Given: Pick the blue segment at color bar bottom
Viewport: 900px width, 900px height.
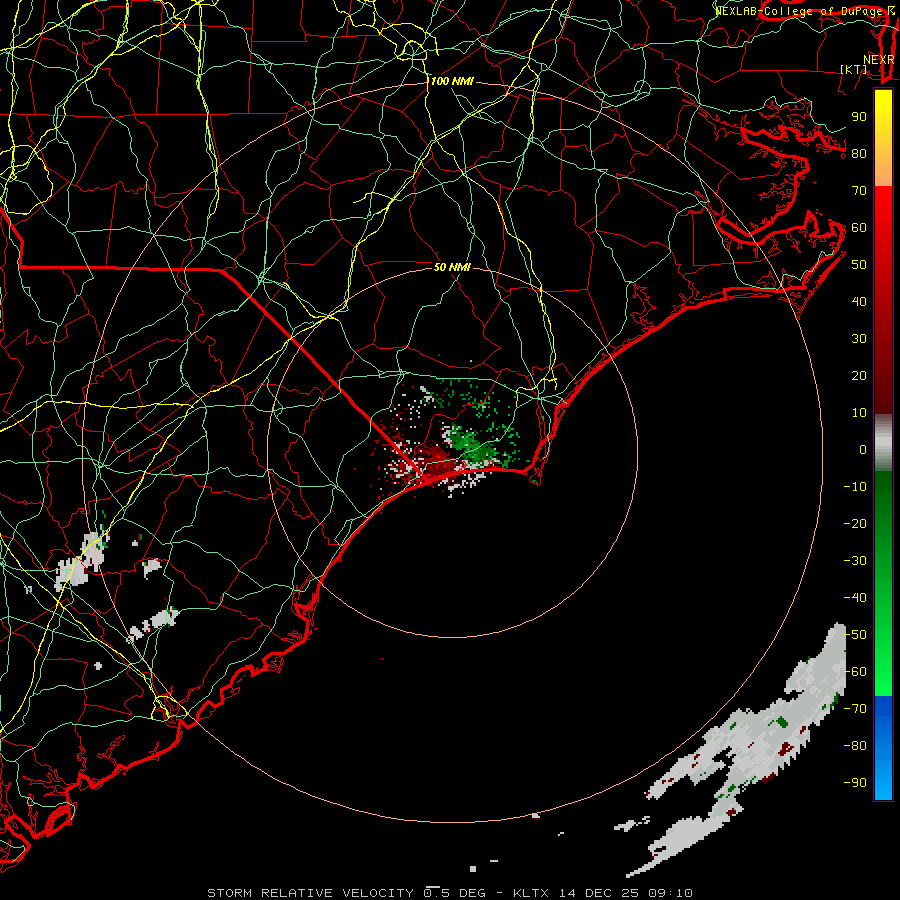Looking at the screenshot, I should [883, 748].
